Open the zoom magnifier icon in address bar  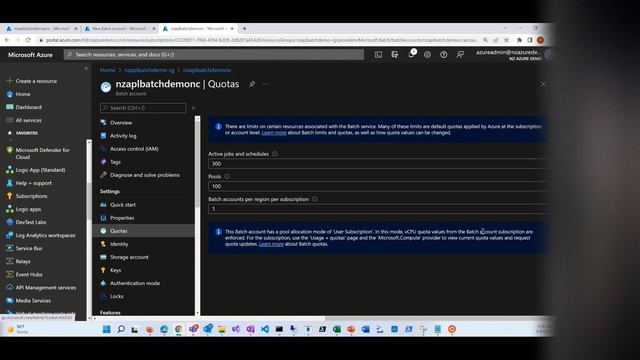(x=485, y=40)
